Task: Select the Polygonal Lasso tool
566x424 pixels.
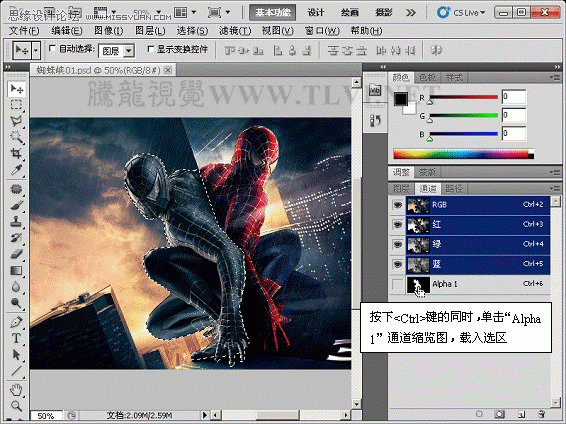Action: click(x=16, y=121)
